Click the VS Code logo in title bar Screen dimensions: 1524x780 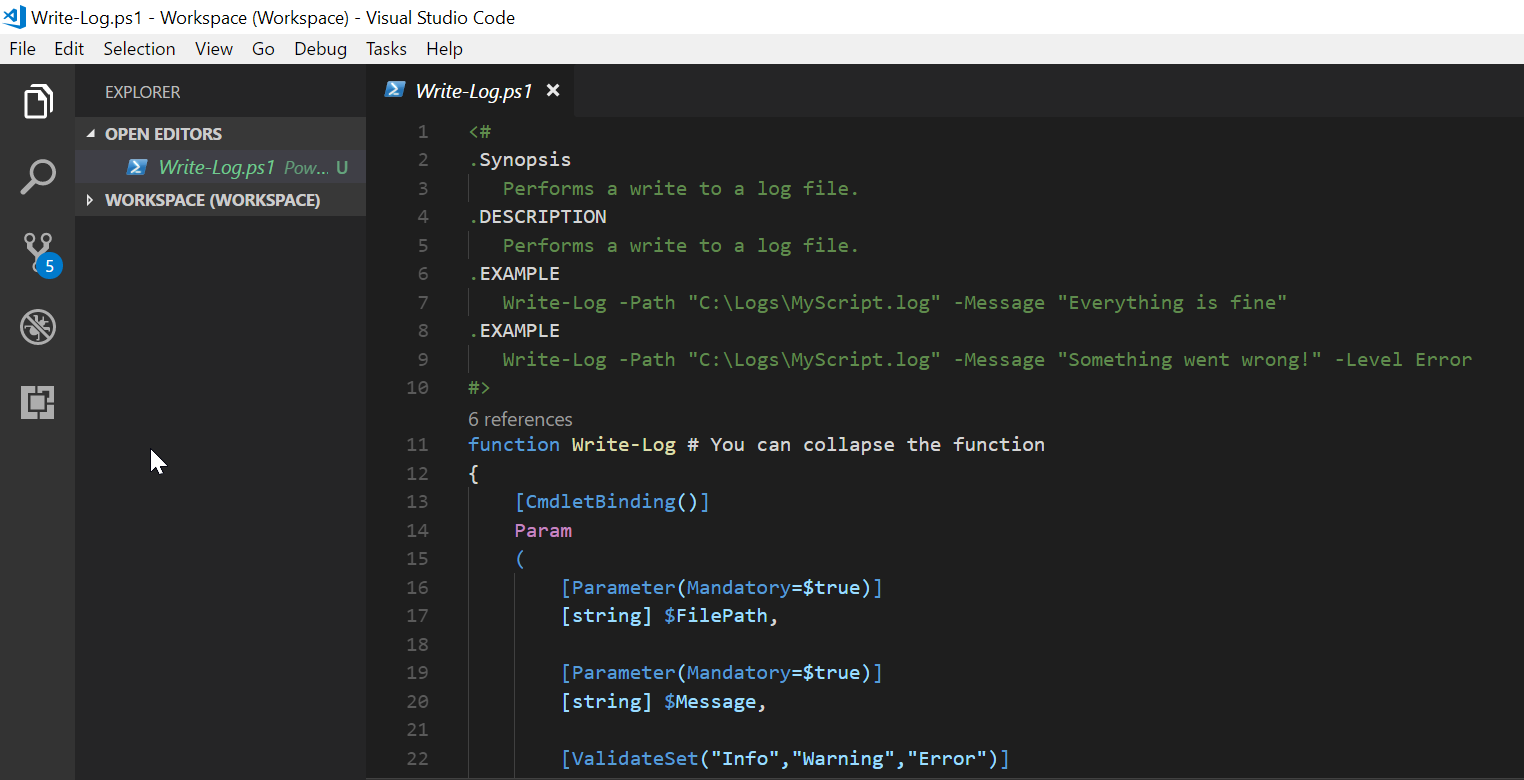click(x=14, y=17)
